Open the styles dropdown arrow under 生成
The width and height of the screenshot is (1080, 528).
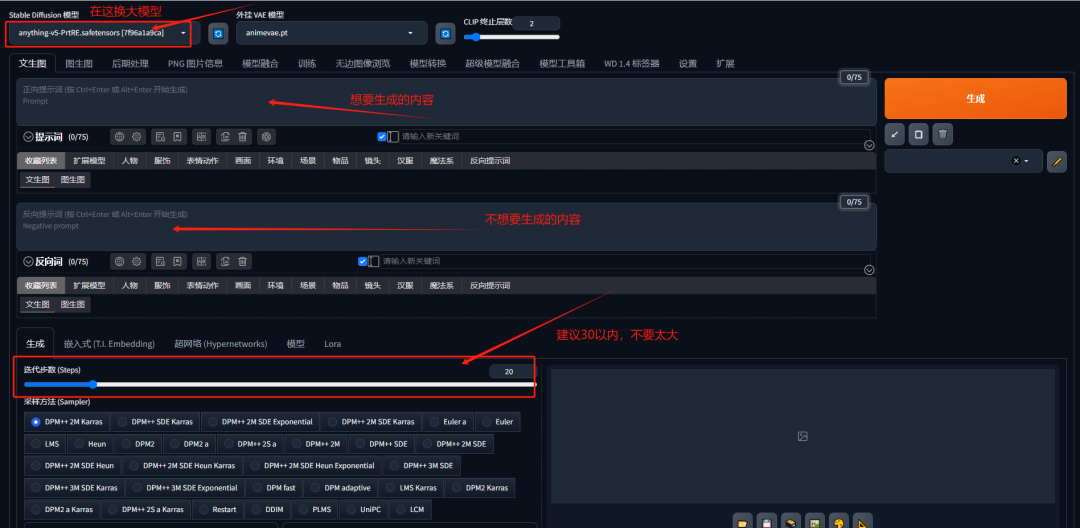(x=1026, y=161)
